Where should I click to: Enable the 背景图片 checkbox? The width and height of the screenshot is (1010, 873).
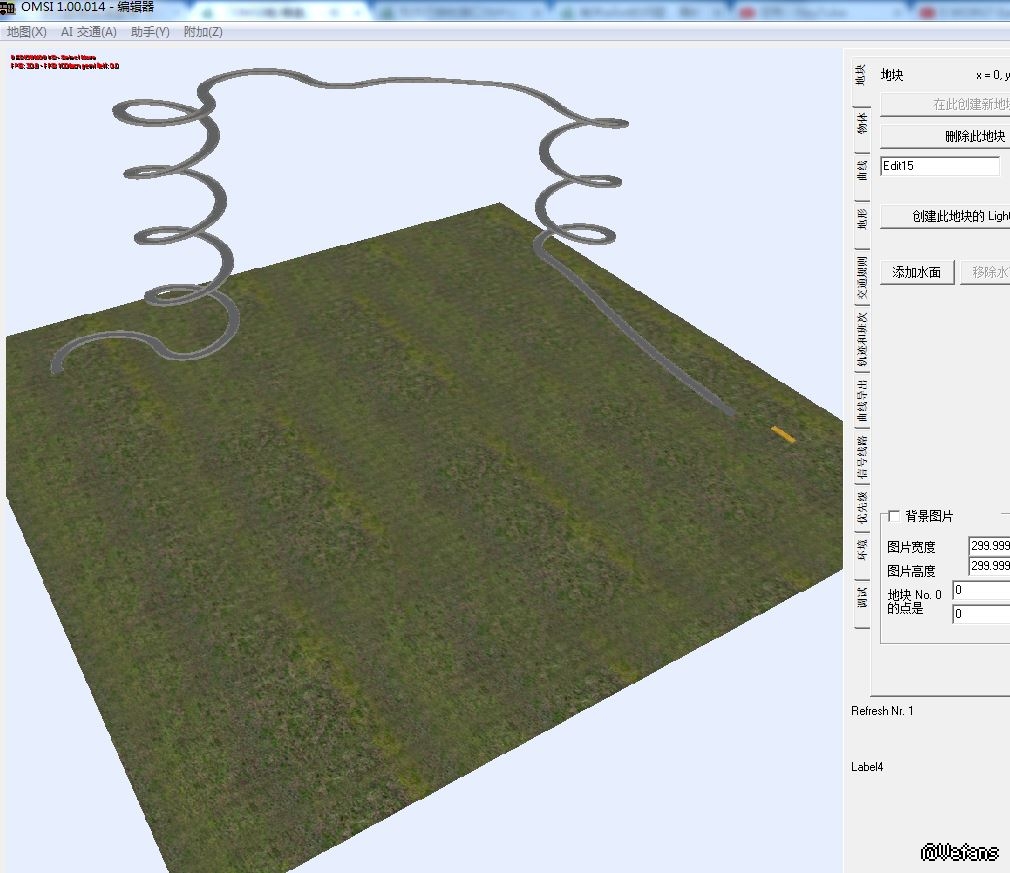point(894,516)
